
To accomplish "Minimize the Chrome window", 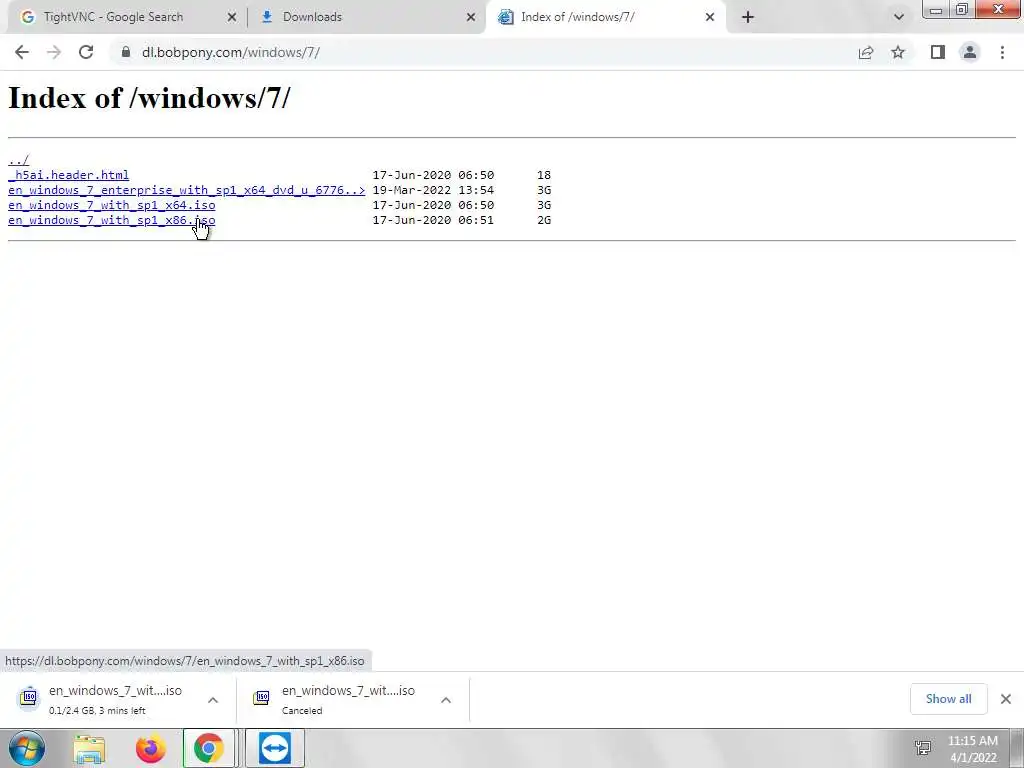I will tap(936, 9).
